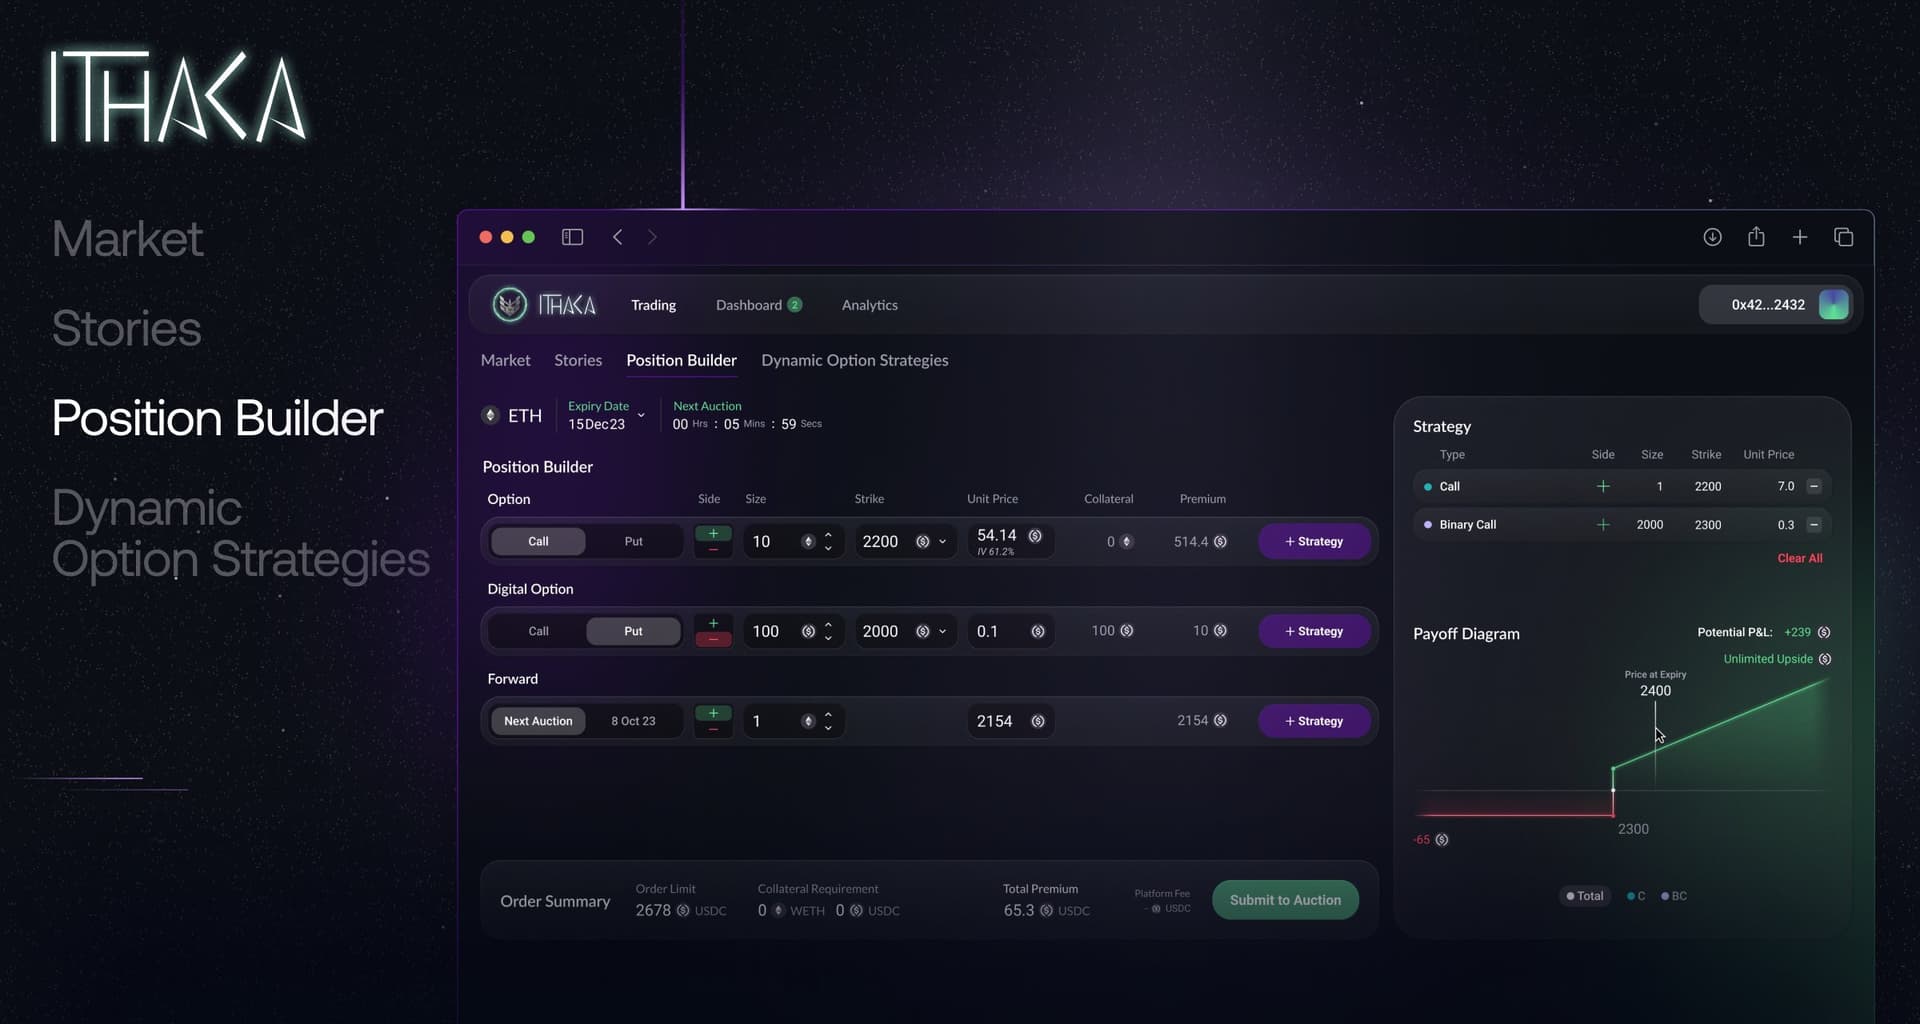Click ETH icon in Option size field

[x=808, y=541]
